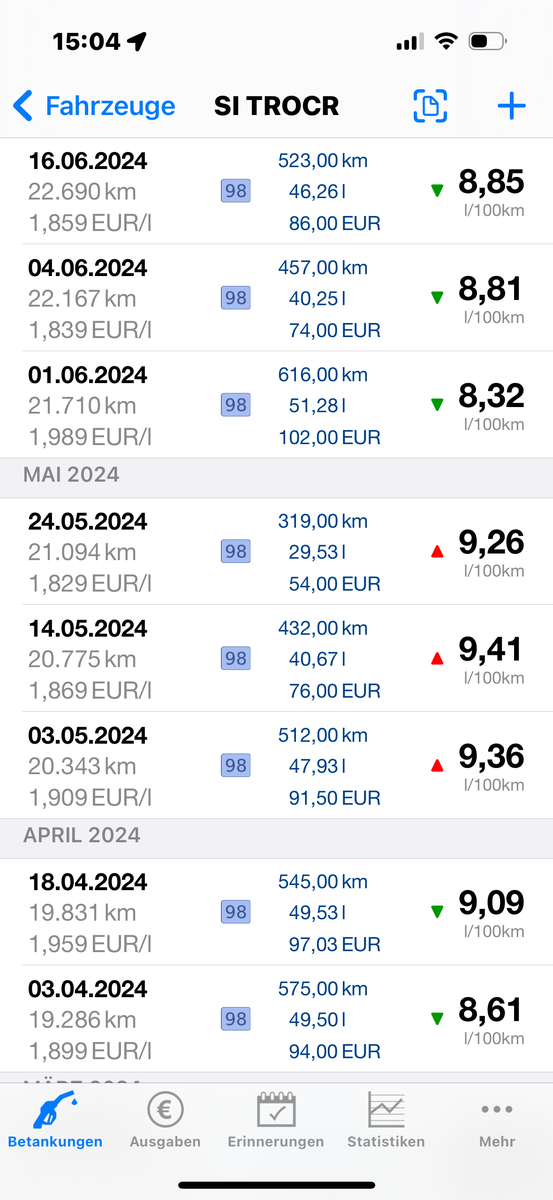
Task: Tap the plus icon to add refueling
Action: point(511,106)
